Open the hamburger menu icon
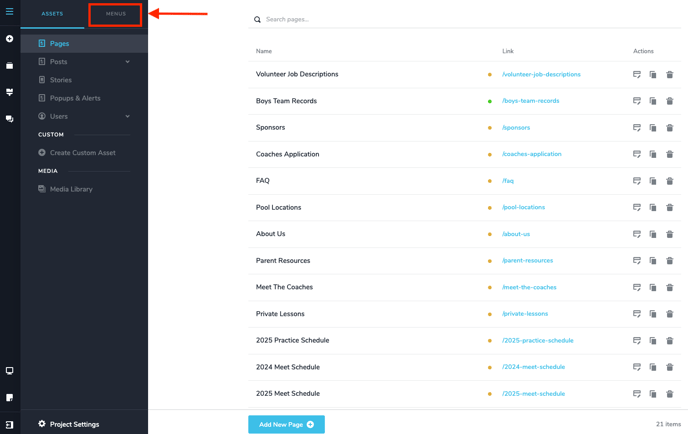The image size is (688, 434). click(x=9, y=11)
